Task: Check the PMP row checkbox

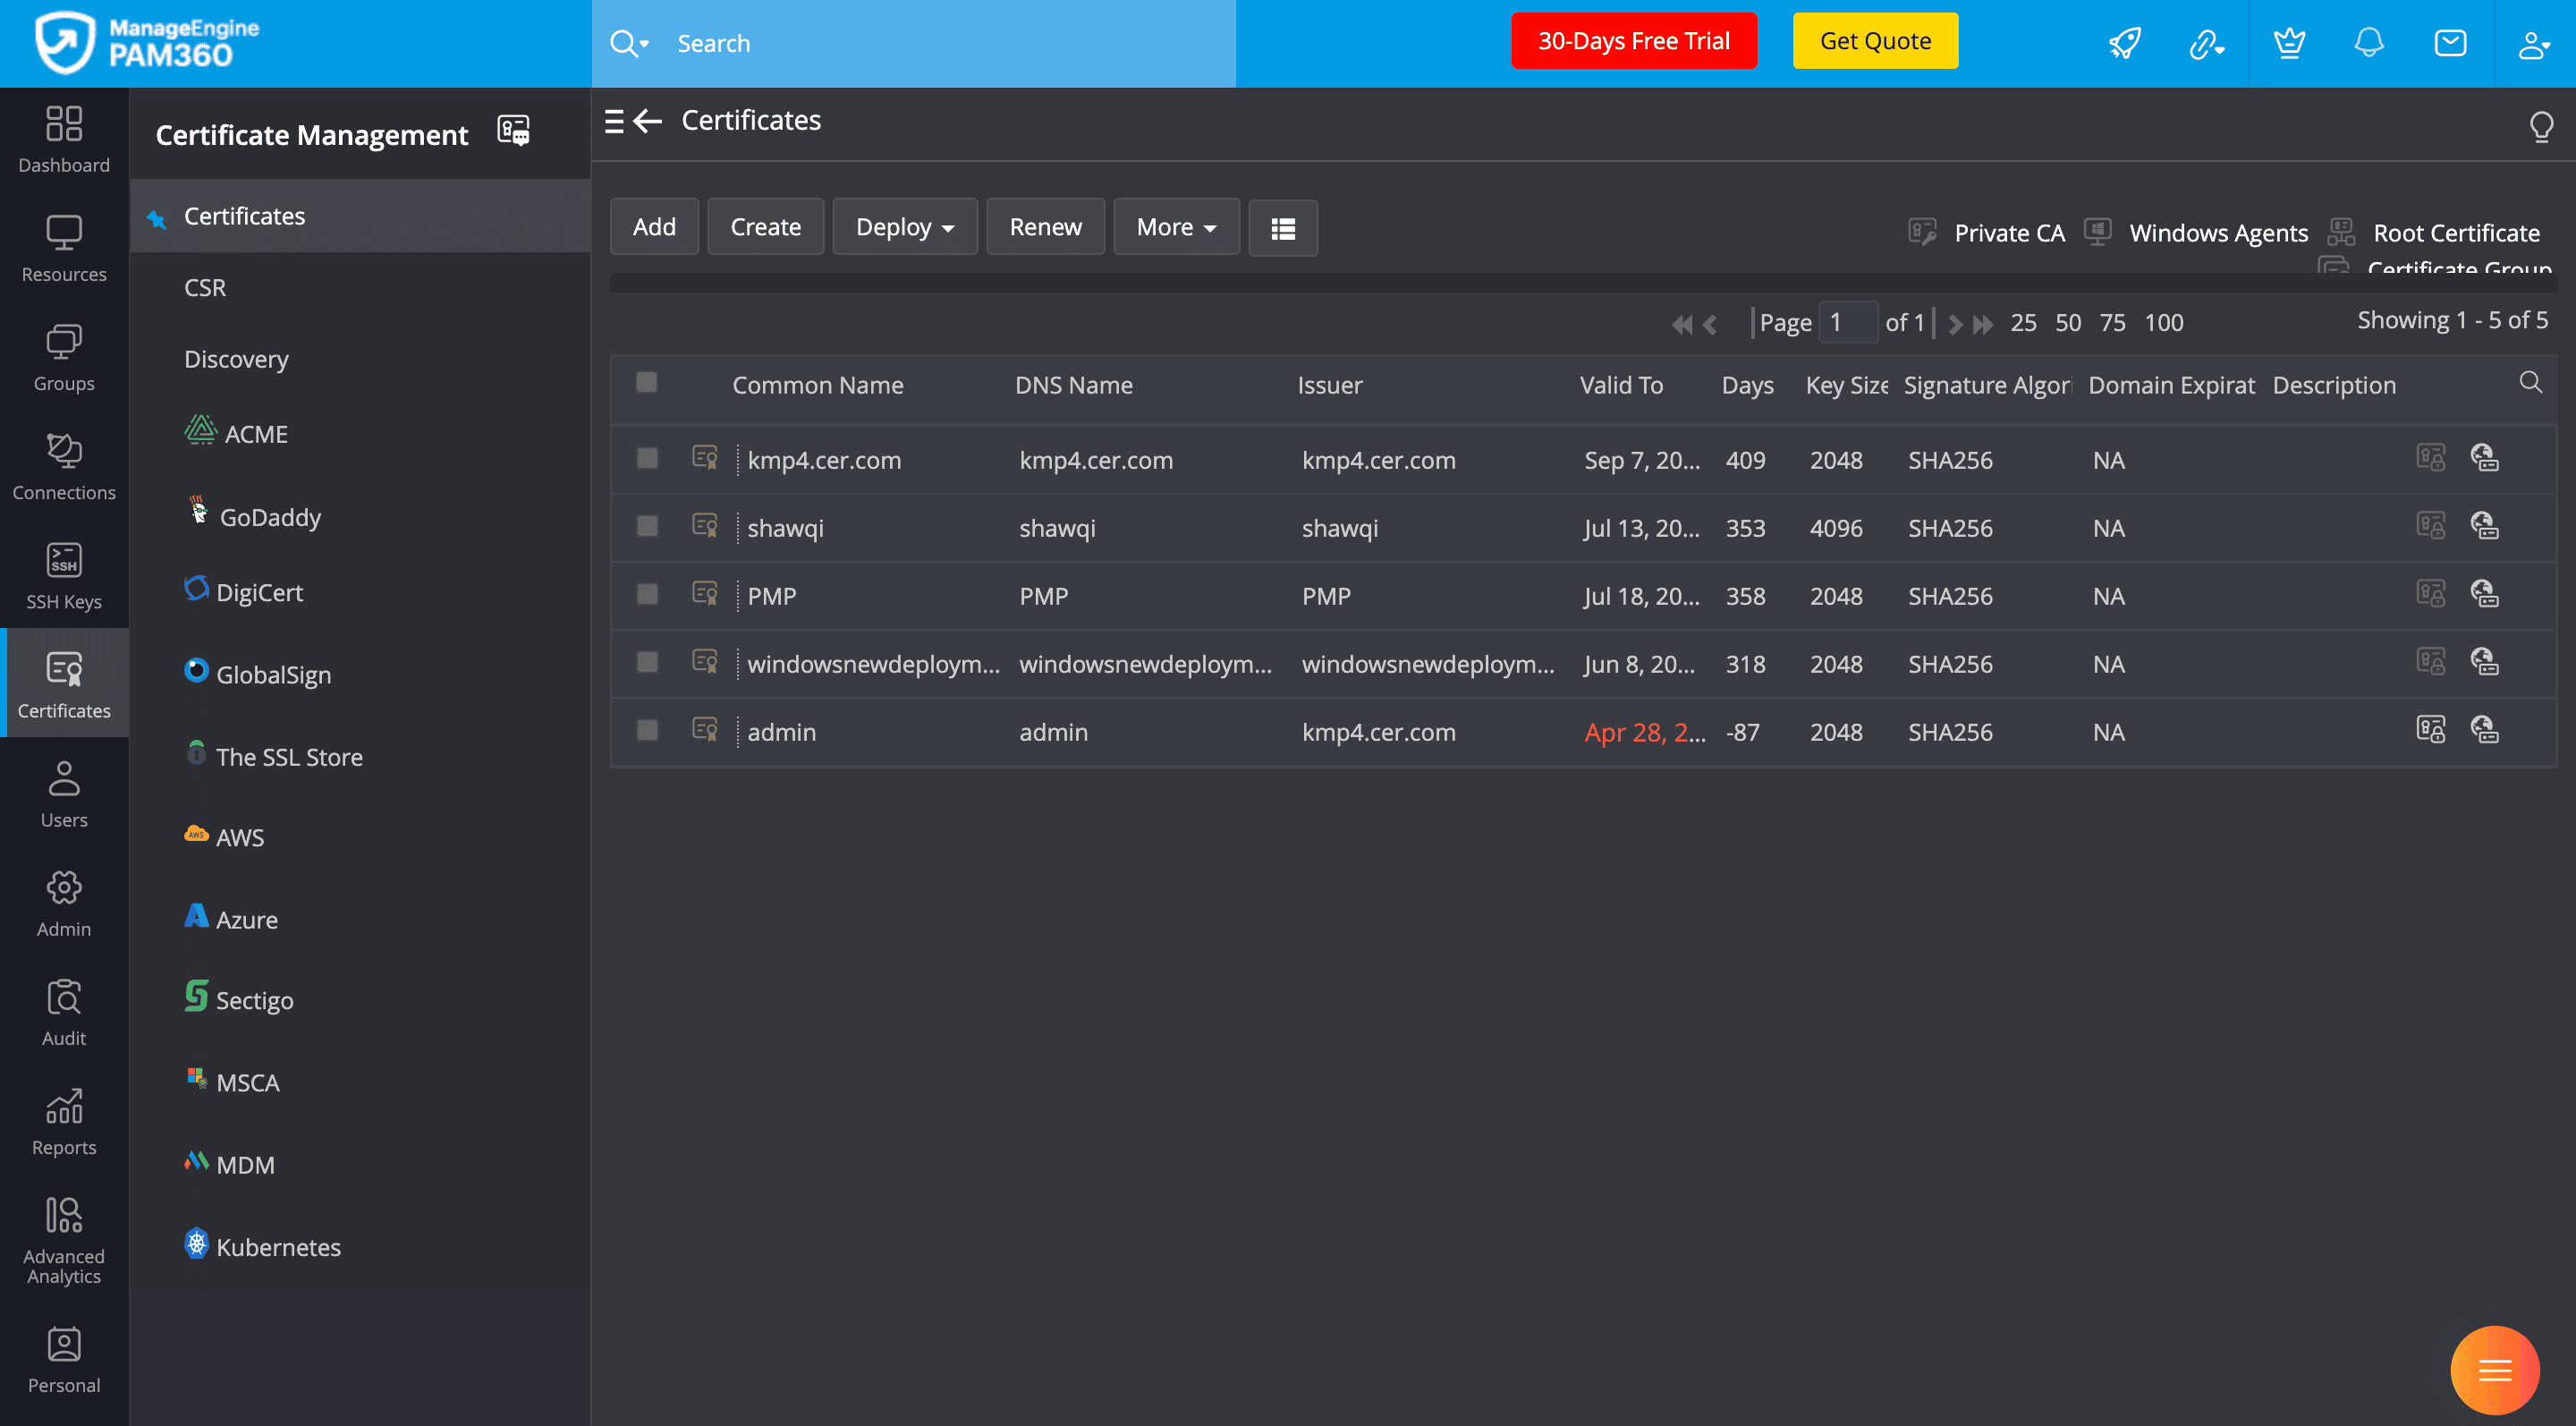Action: 647,594
